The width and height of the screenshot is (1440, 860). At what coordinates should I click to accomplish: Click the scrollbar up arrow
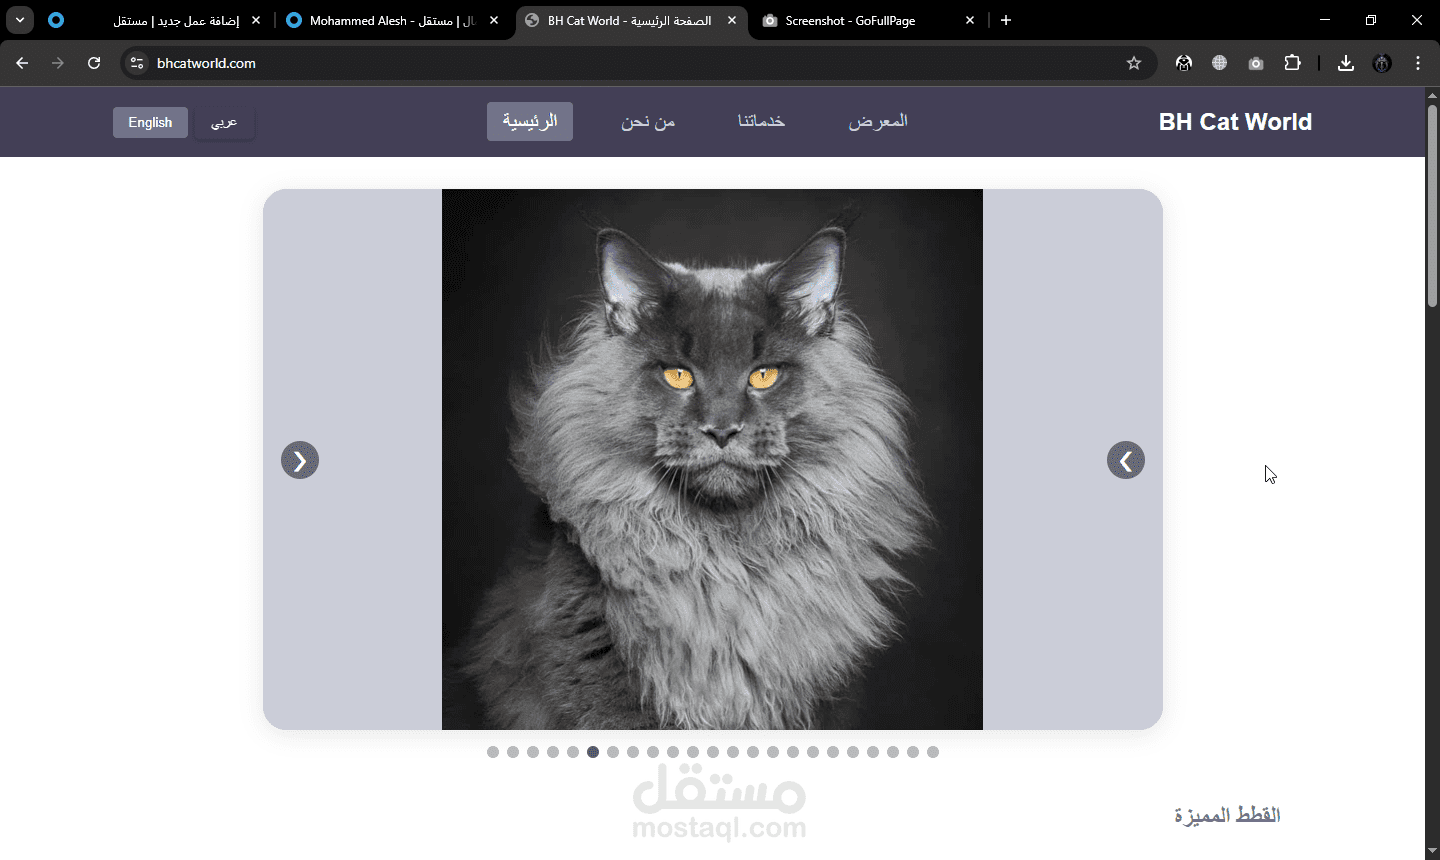tap(1432, 95)
